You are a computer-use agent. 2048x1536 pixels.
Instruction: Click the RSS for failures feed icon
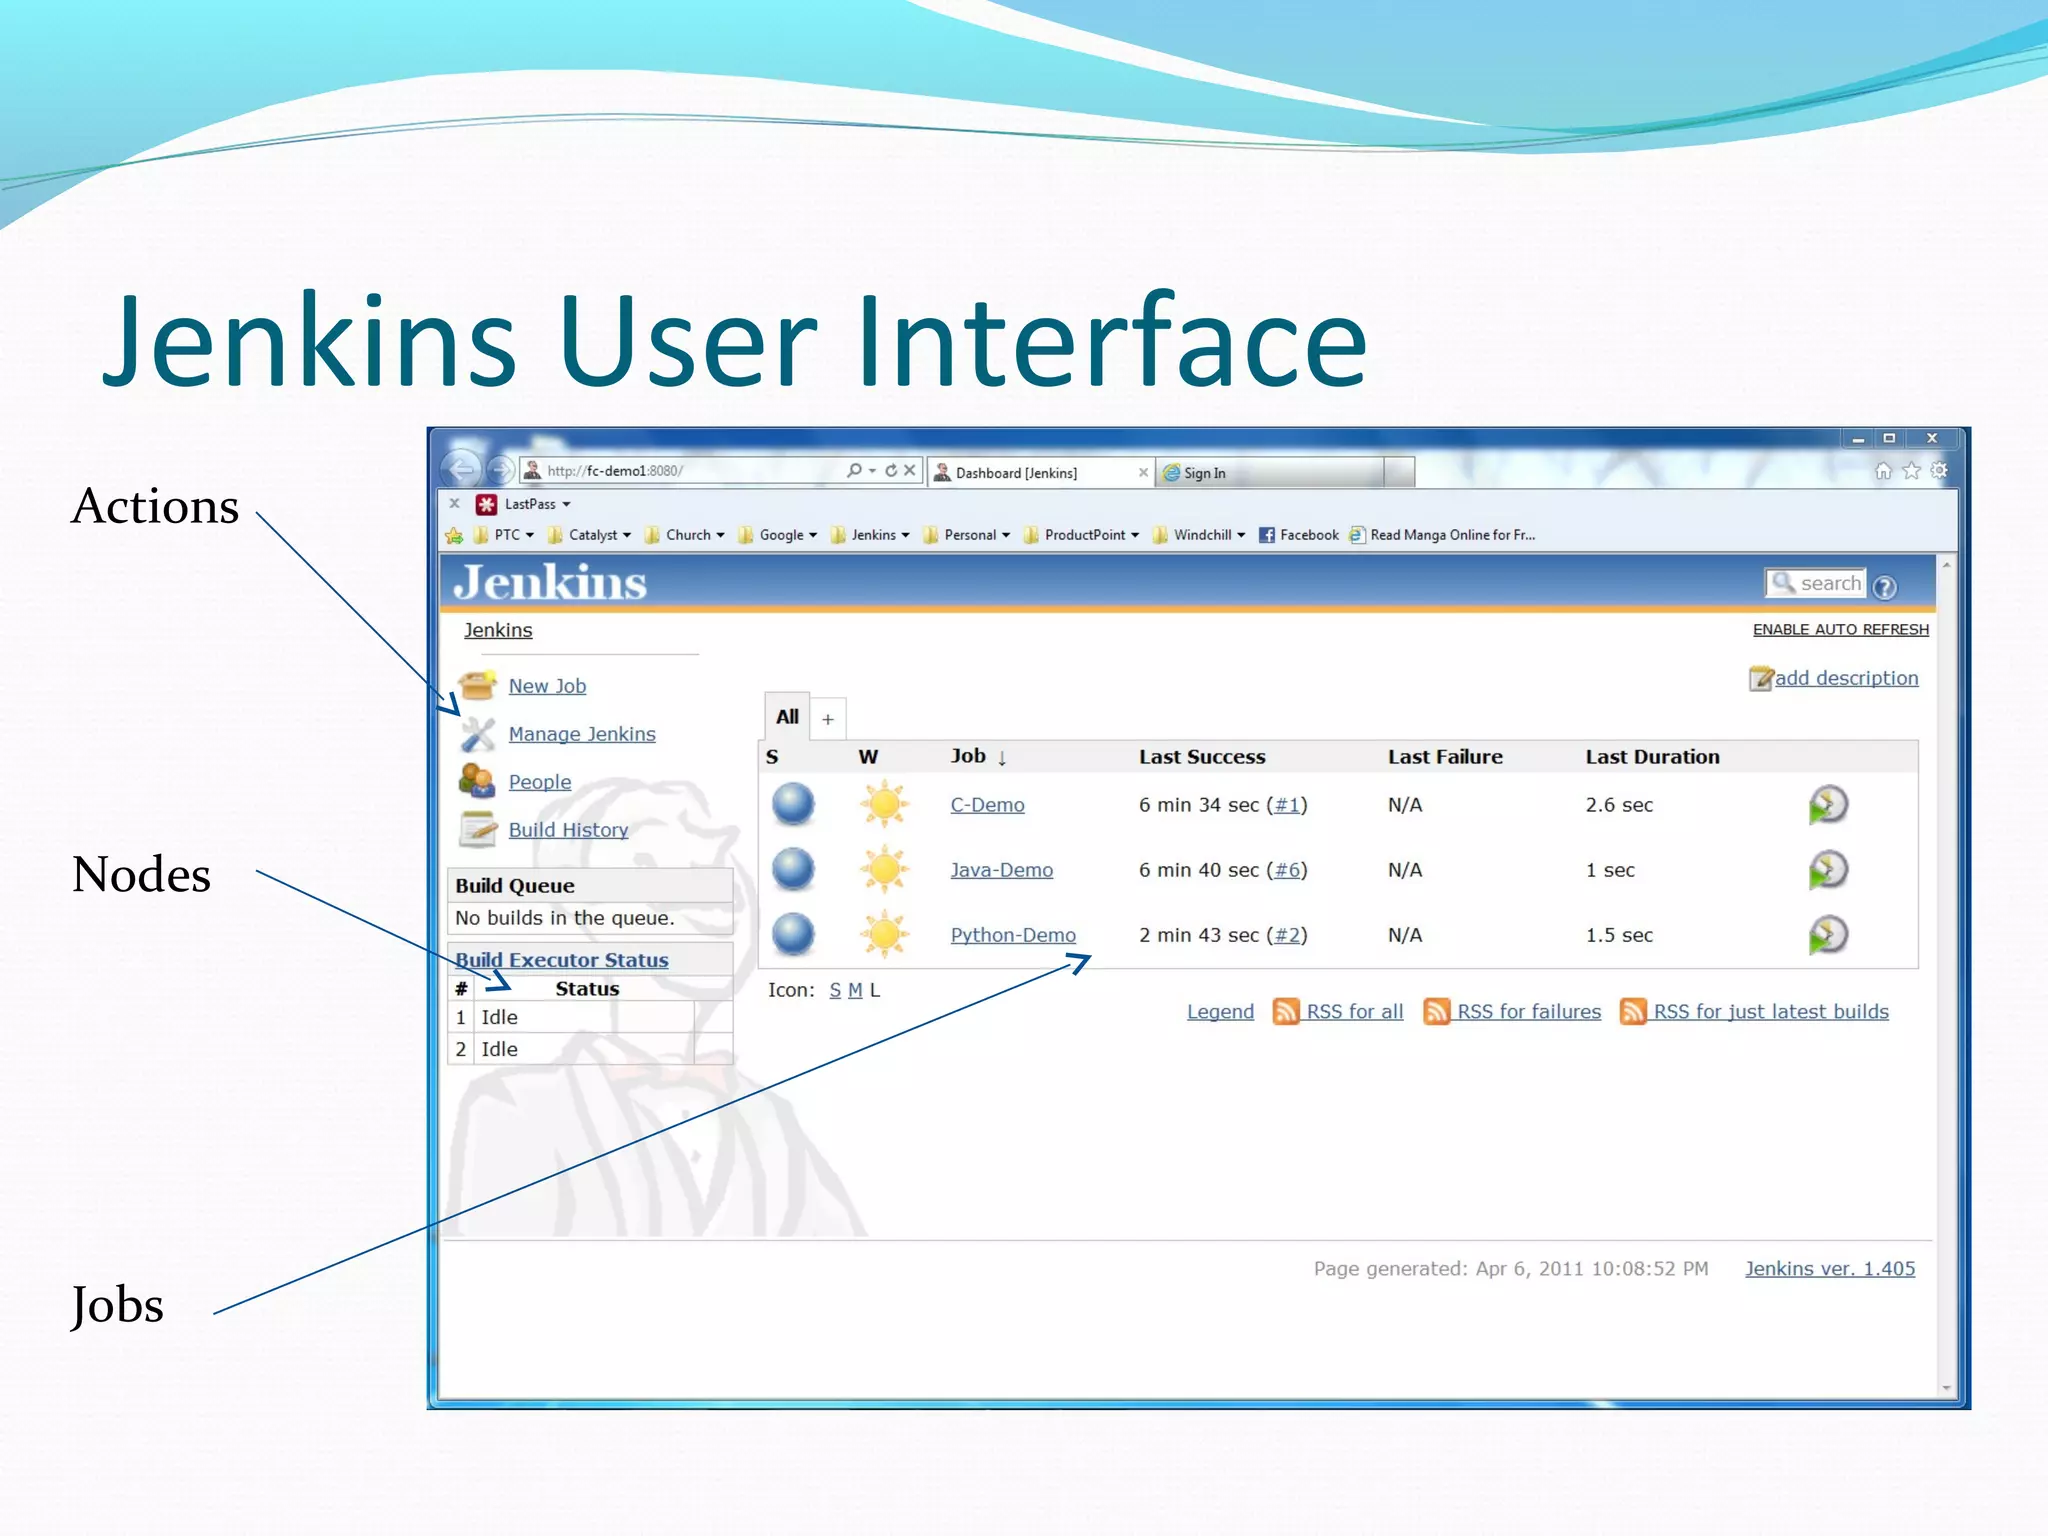pyautogui.click(x=1437, y=1011)
